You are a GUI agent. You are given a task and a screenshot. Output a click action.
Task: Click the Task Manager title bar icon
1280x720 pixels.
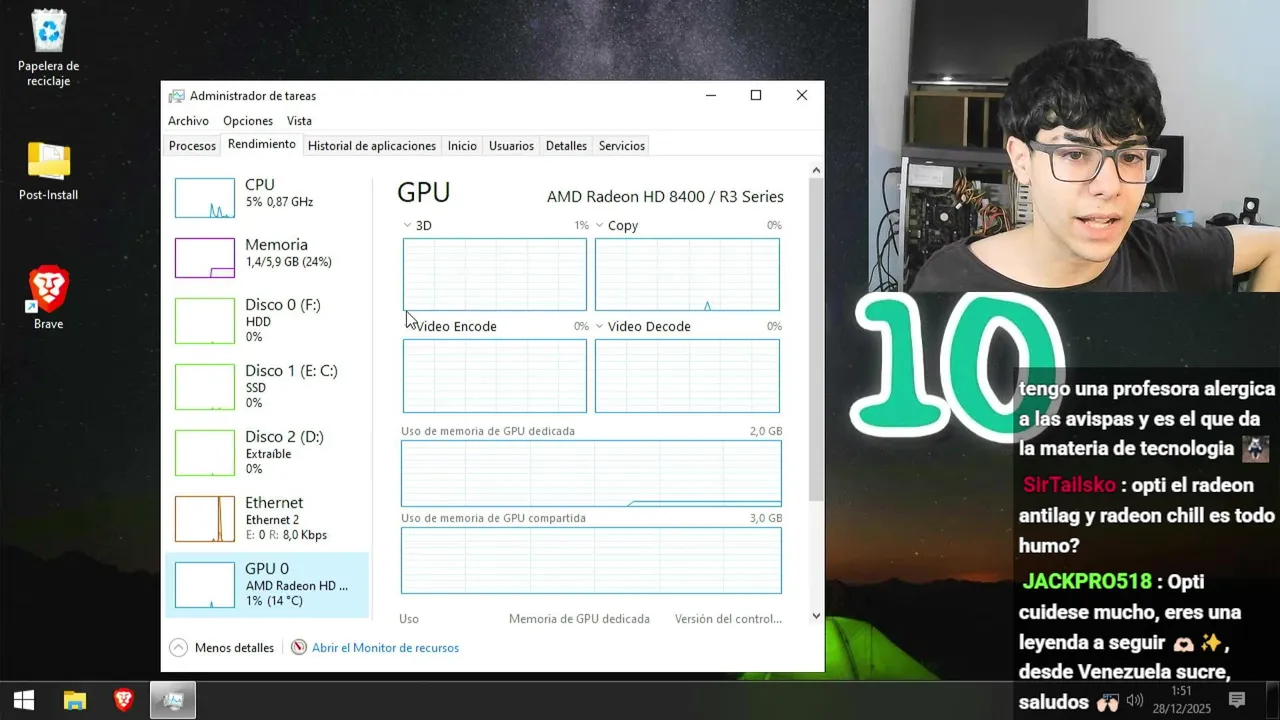[176, 96]
